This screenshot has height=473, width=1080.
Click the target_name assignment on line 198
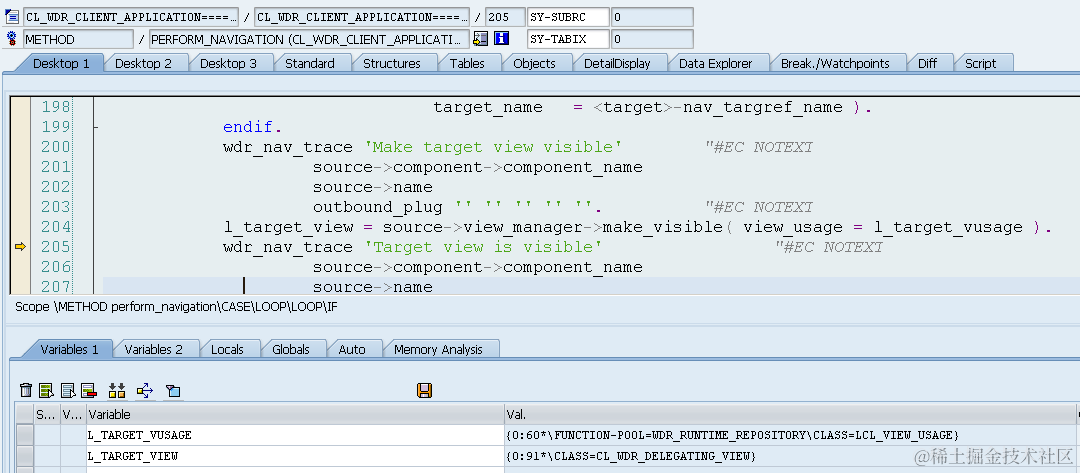[652, 107]
